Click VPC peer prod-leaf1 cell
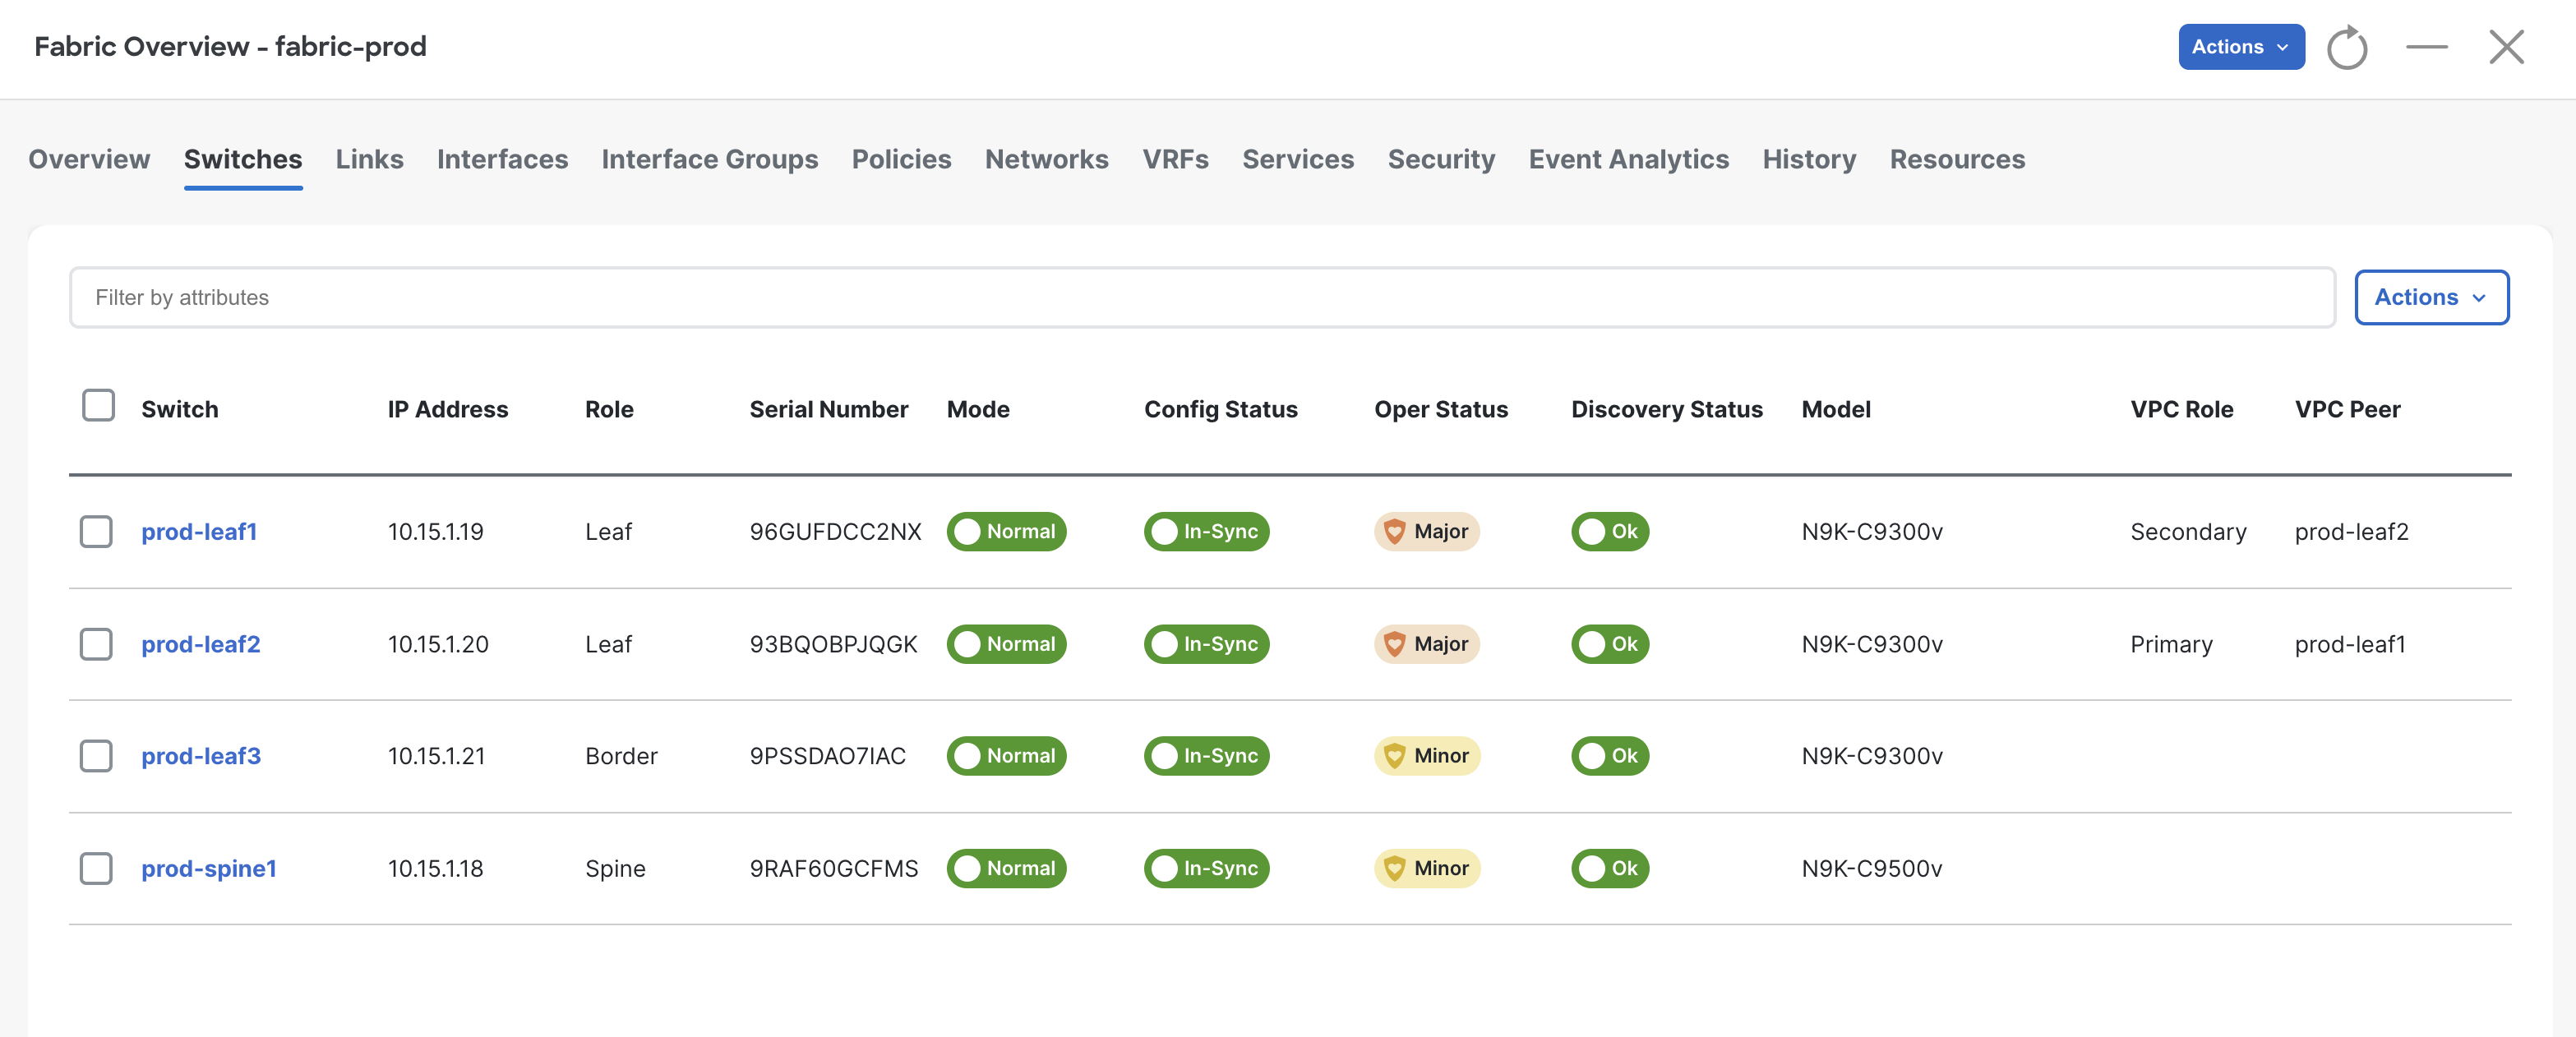 pos(2349,644)
